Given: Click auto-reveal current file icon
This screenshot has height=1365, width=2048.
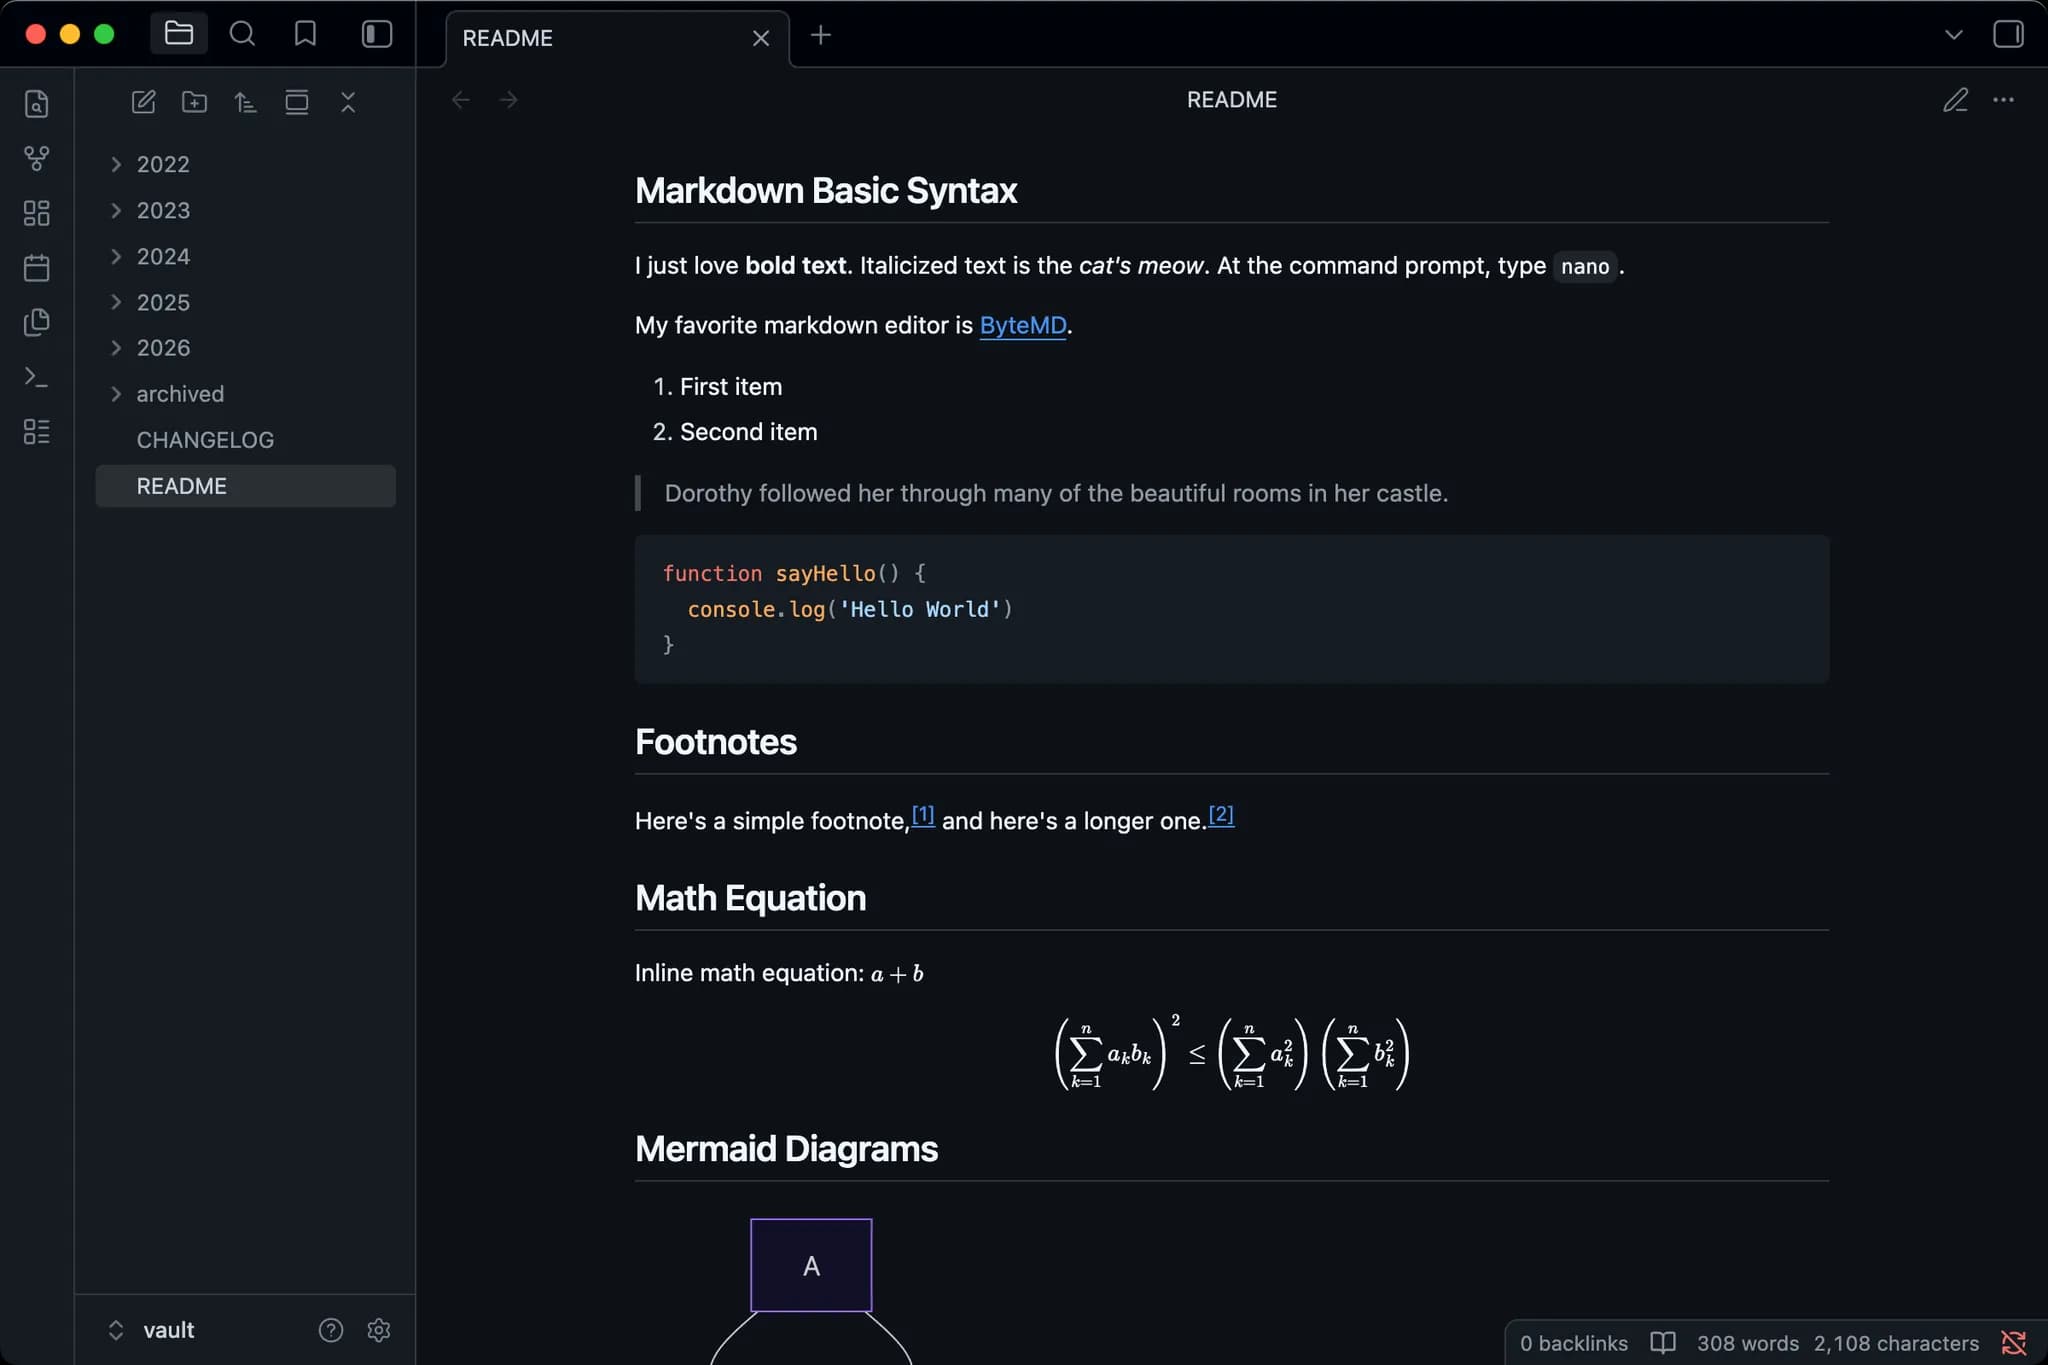Looking at the screenshot, I should (297, 102).
